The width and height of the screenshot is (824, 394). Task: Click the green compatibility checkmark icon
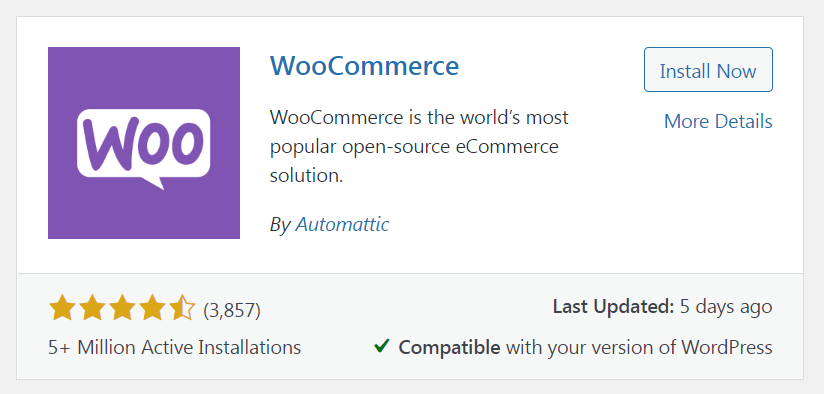382,346
